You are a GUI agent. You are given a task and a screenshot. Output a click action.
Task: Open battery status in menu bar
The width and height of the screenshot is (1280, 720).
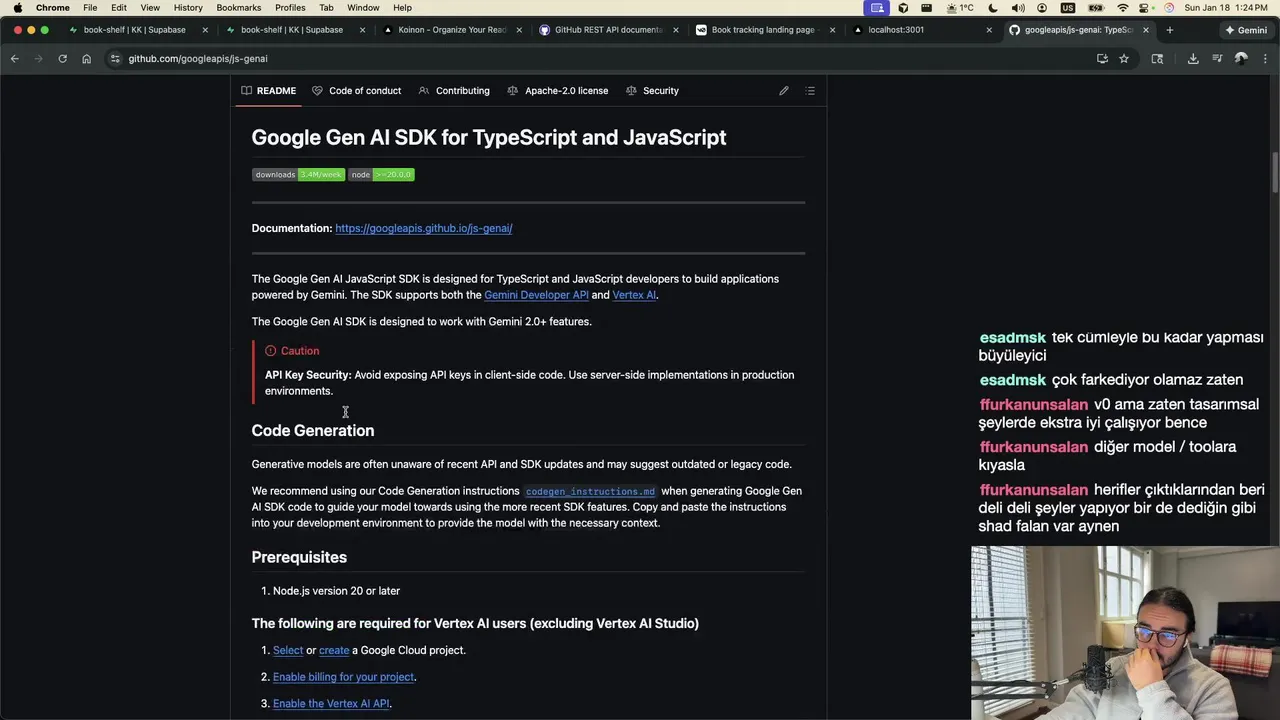[1095, 7]
